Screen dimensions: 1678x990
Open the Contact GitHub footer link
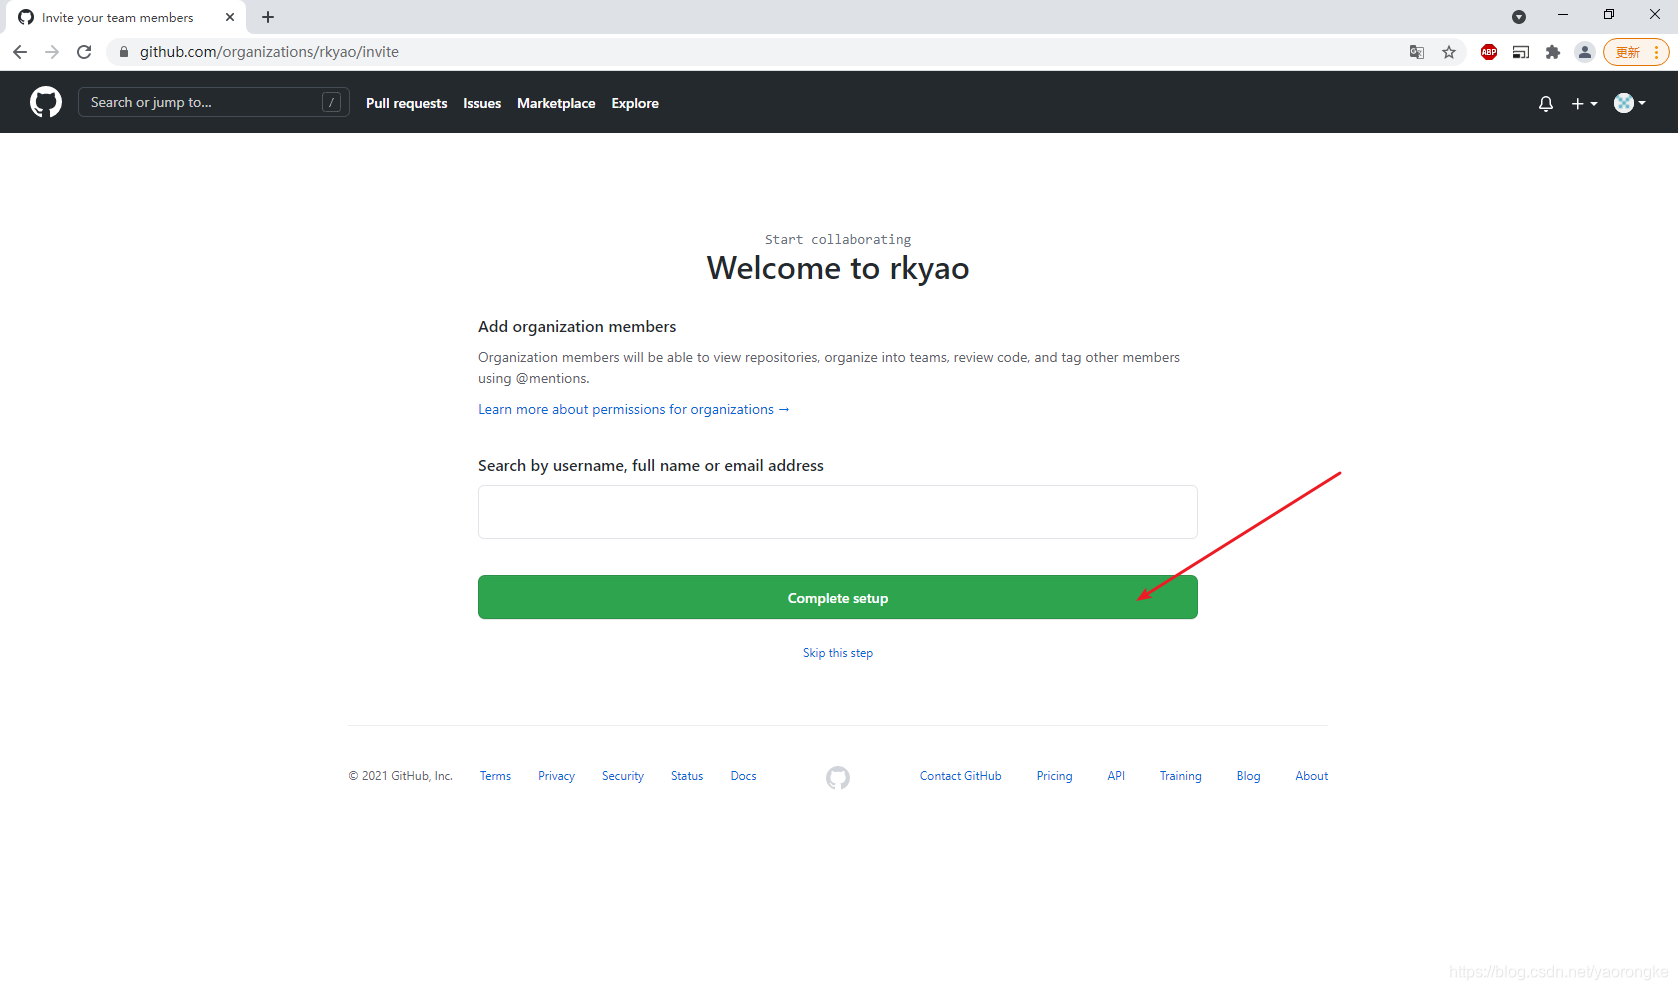point(960,776)
